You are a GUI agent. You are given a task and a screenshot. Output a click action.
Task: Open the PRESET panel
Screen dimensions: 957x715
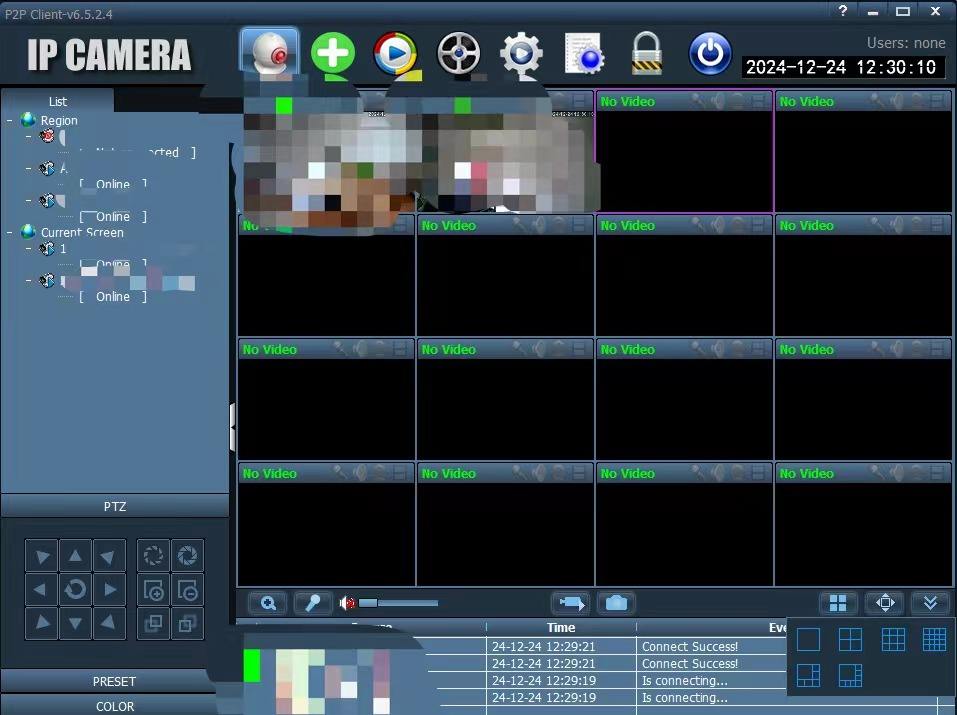pyautogui.click(x=114, y=681)
